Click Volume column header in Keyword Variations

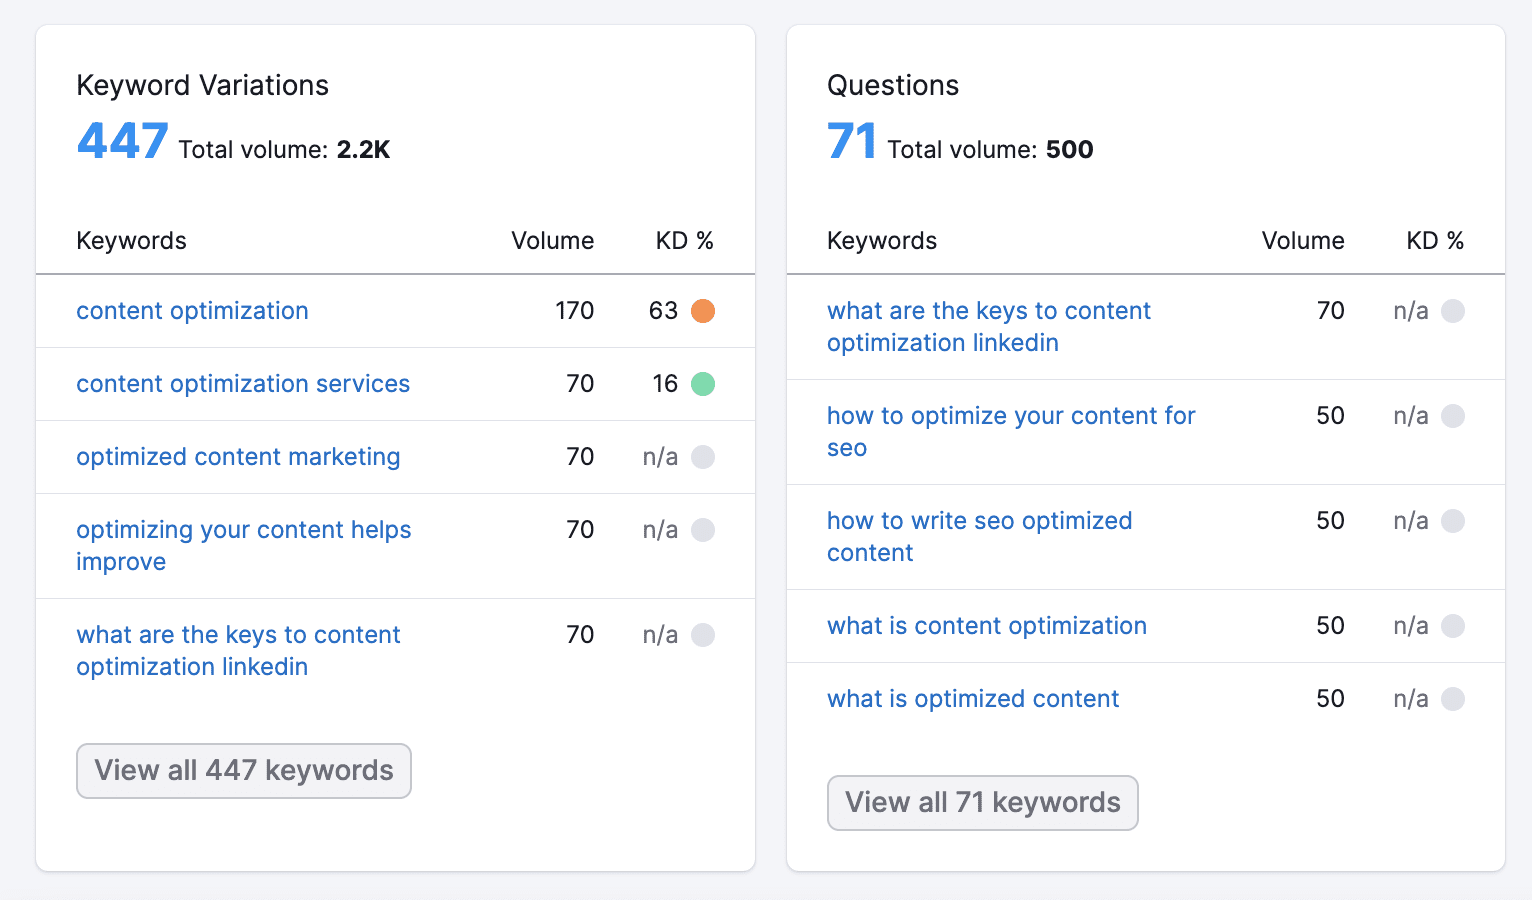tap(552, 241)
